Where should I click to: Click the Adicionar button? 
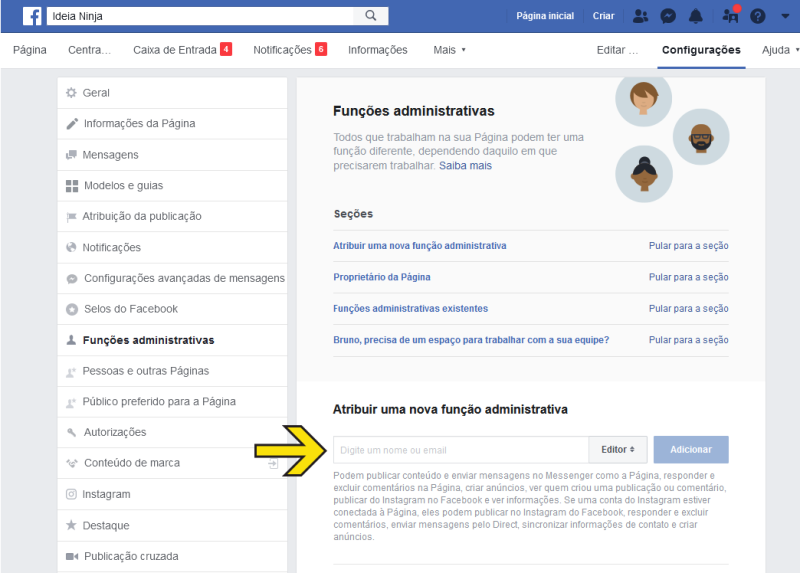tap(691, 450)
